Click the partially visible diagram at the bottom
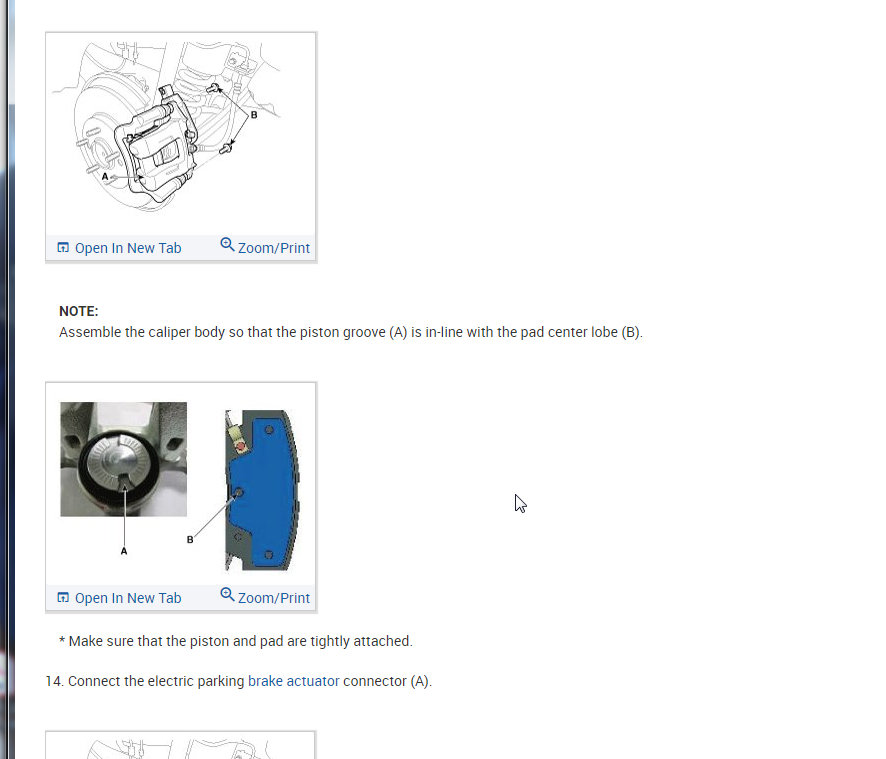 point(181,745)
